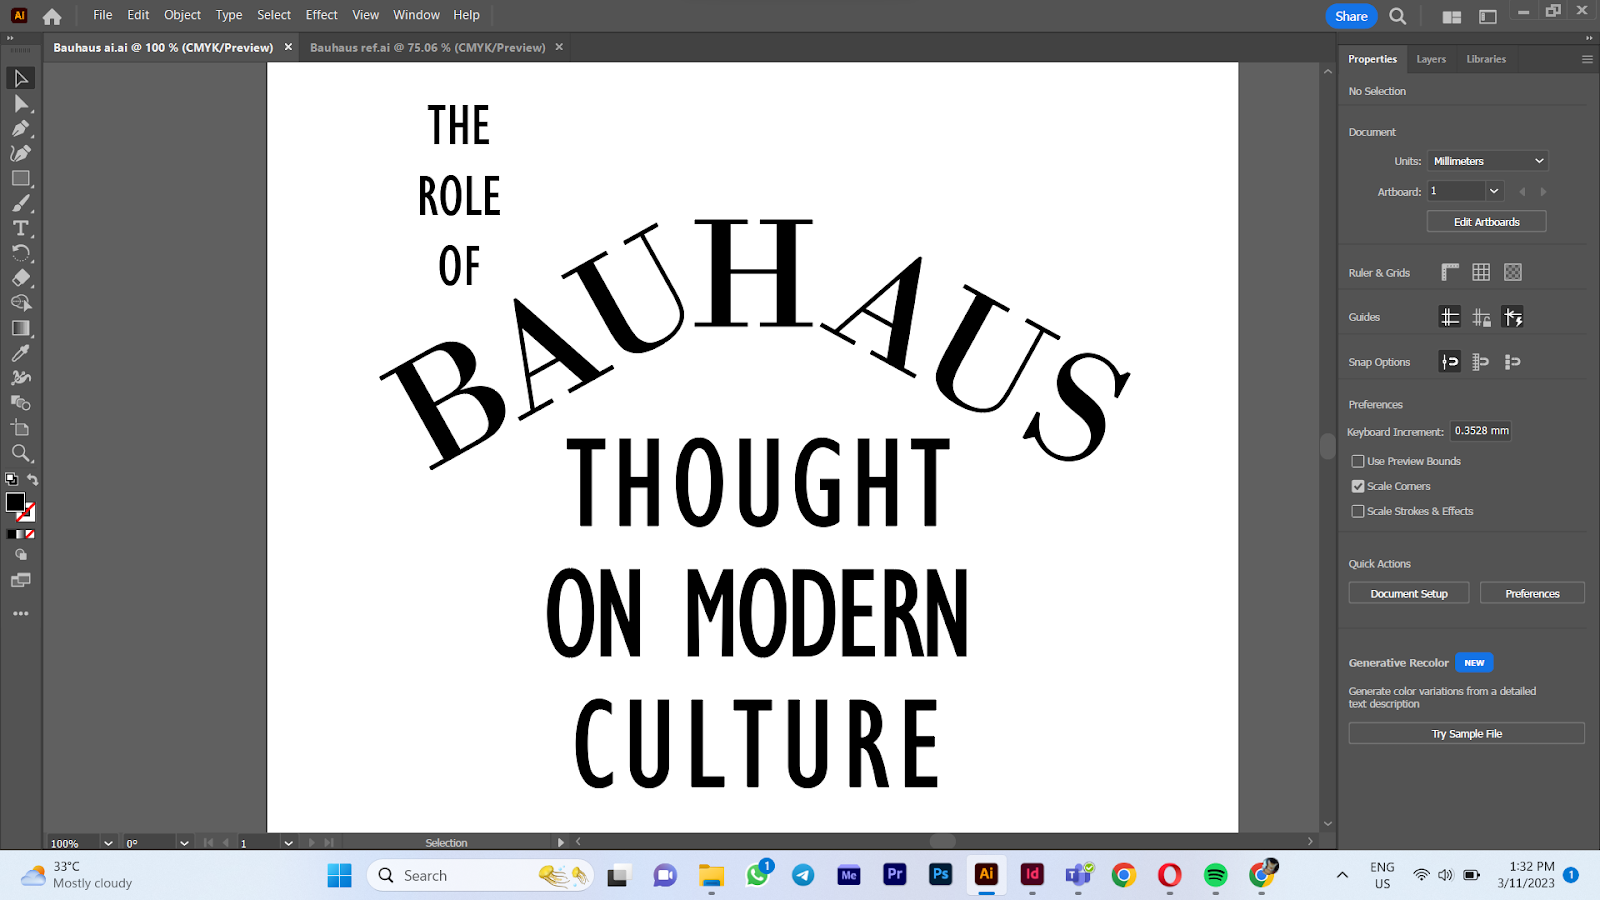
Task: Click the Illustrator Home icon
Action: click(52, 16)
